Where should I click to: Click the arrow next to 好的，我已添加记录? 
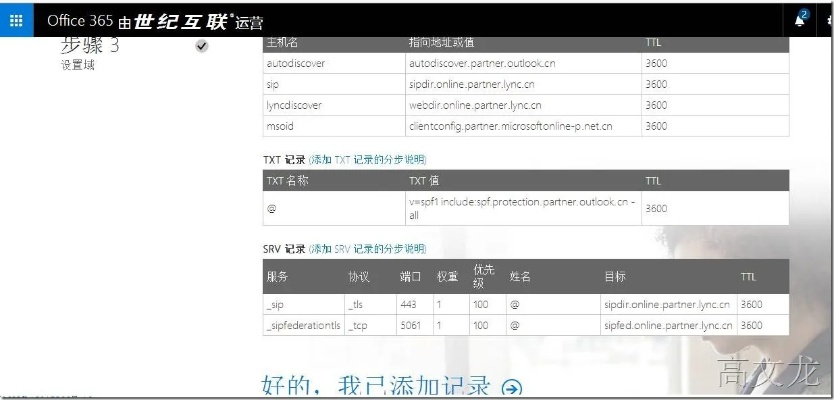512,388
